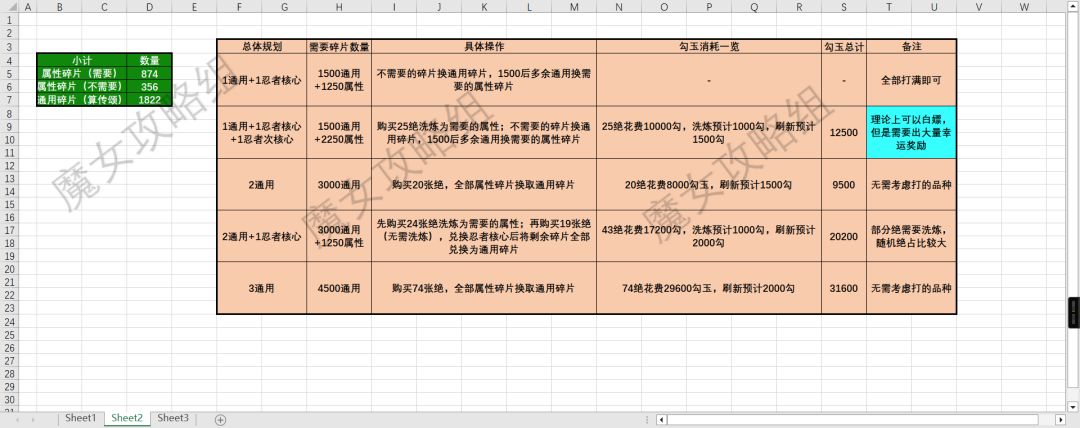Viewport: 1080px width, 428px height.
Task: Select the '全部打满即可' remark cell
Action: (x=911, y=80)
